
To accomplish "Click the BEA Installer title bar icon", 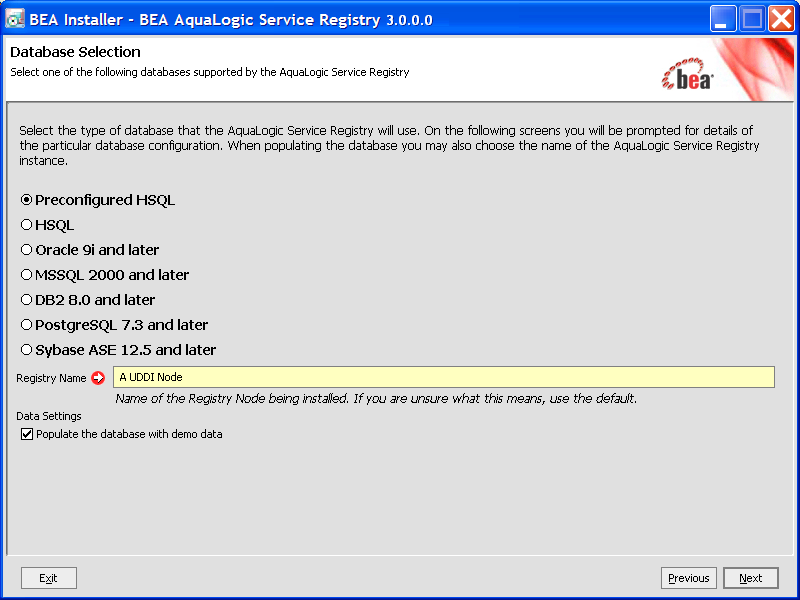I will [x=15, y=19].
